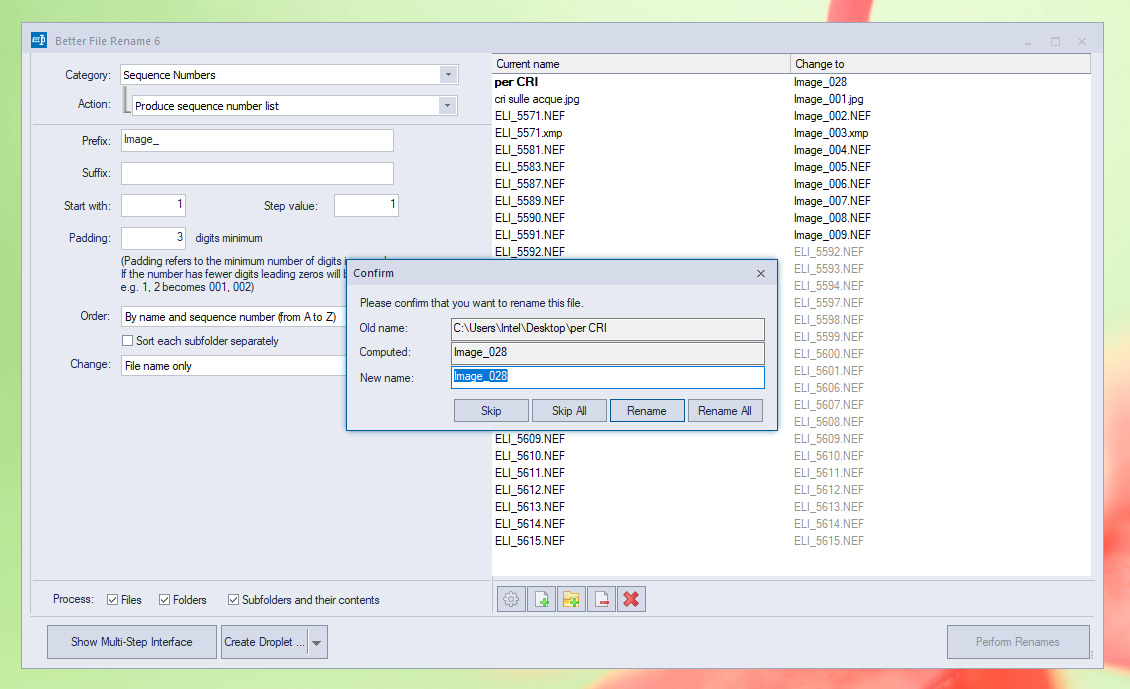
Task: Expand the Category dropdown
Action: tap(448, 75)
